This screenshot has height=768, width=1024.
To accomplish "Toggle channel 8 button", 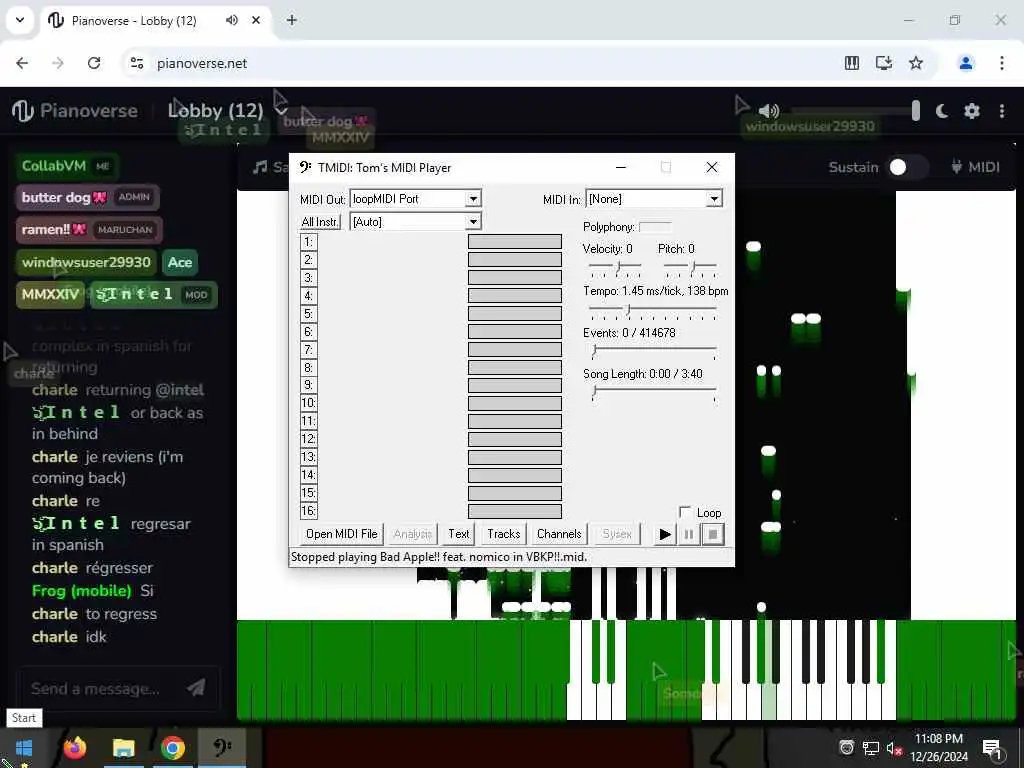I will (308, 368).
